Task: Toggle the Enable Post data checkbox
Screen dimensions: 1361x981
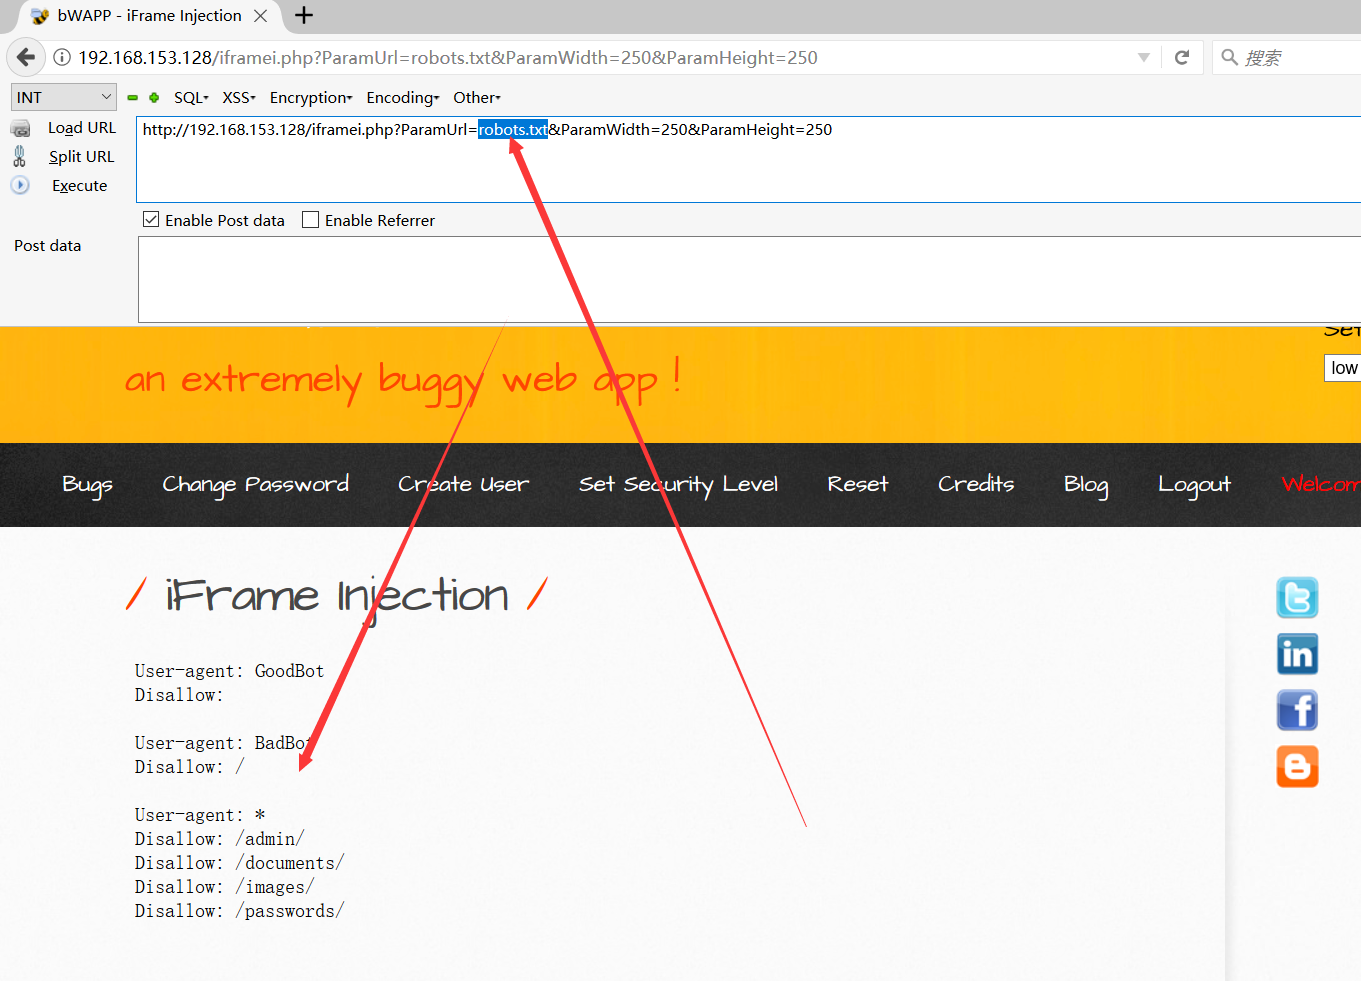Action: point(151,219)
